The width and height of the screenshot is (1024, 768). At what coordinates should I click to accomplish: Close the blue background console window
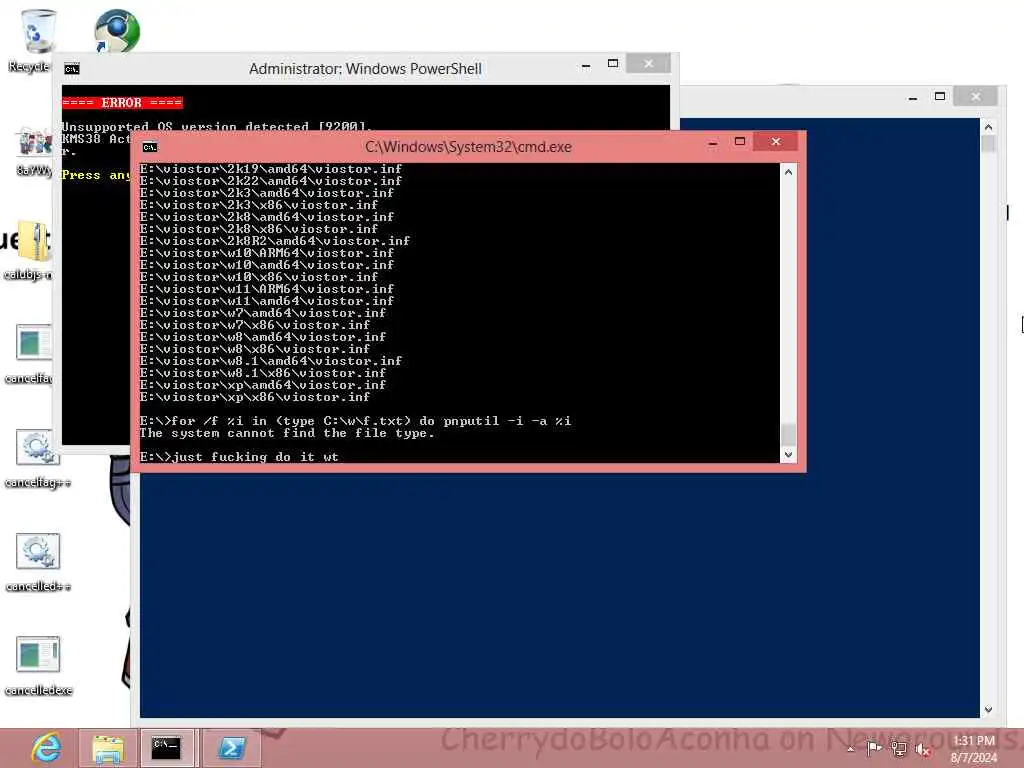tap(976, 96)
